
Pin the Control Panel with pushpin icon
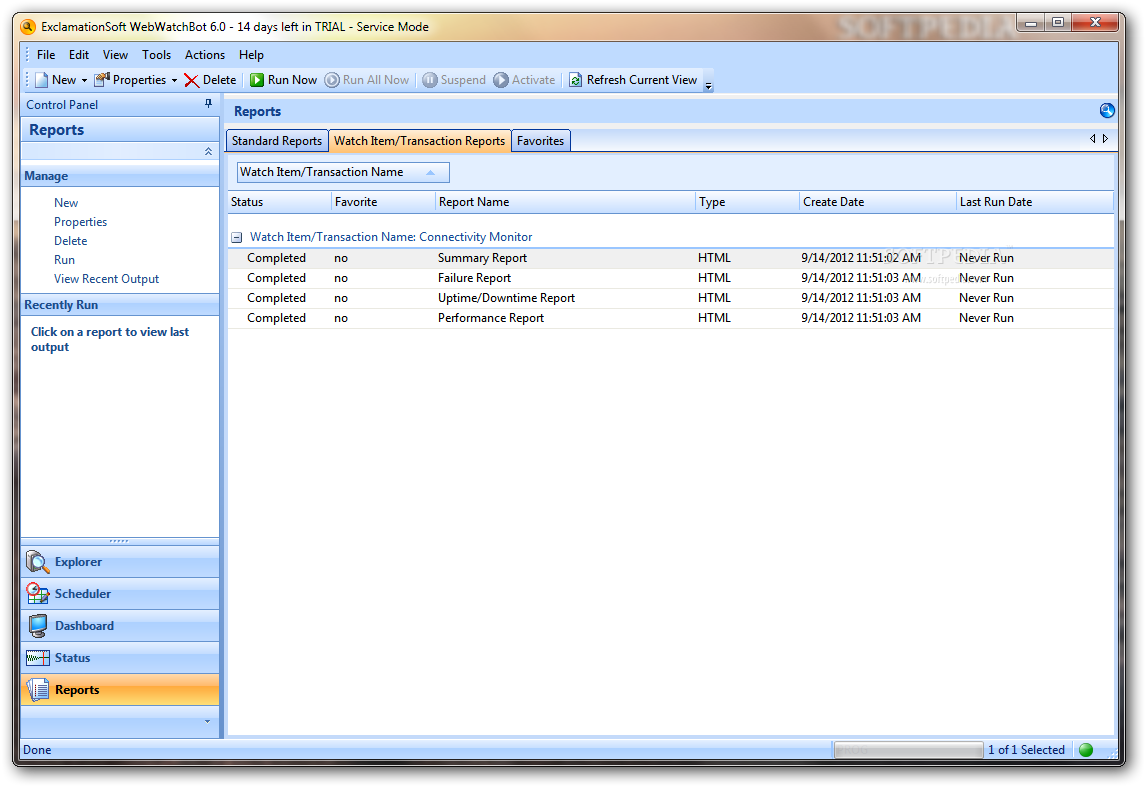click(208, 104)
